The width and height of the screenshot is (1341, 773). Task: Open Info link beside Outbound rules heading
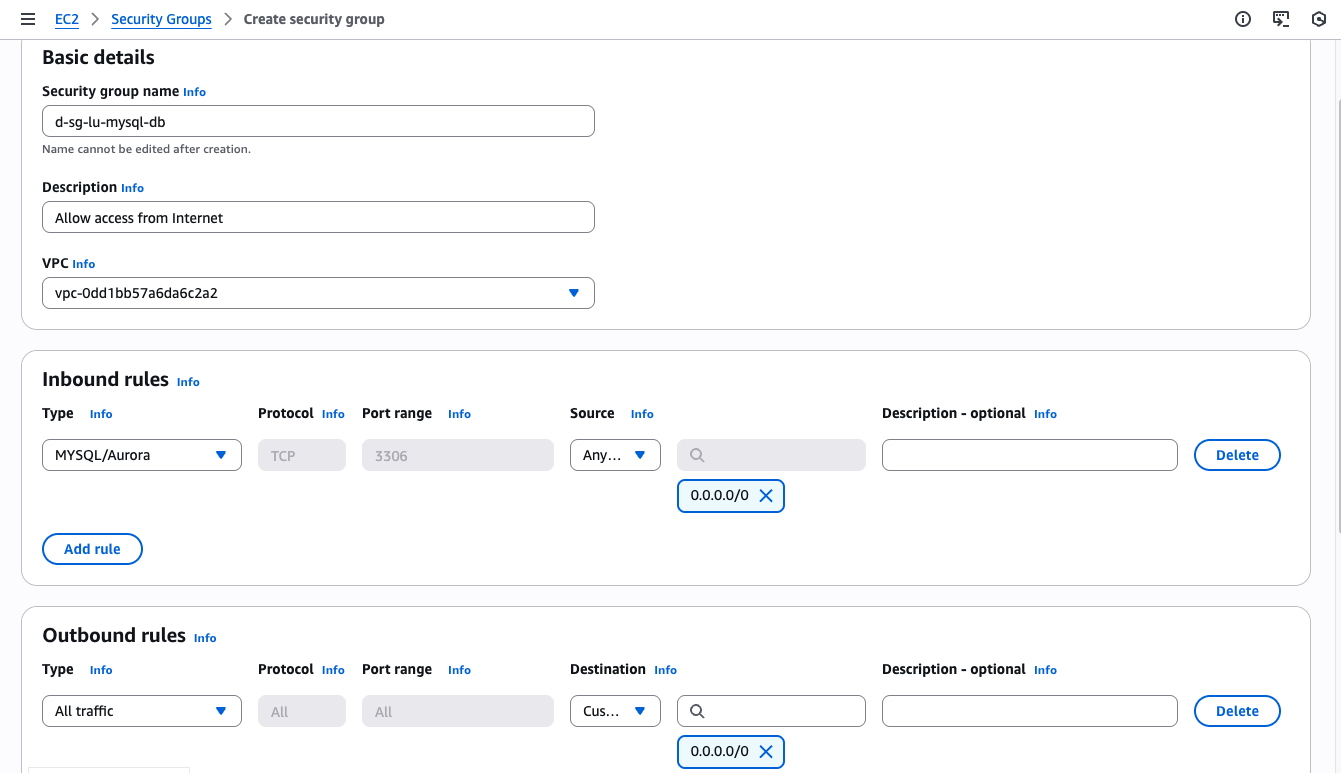point(205,638)
